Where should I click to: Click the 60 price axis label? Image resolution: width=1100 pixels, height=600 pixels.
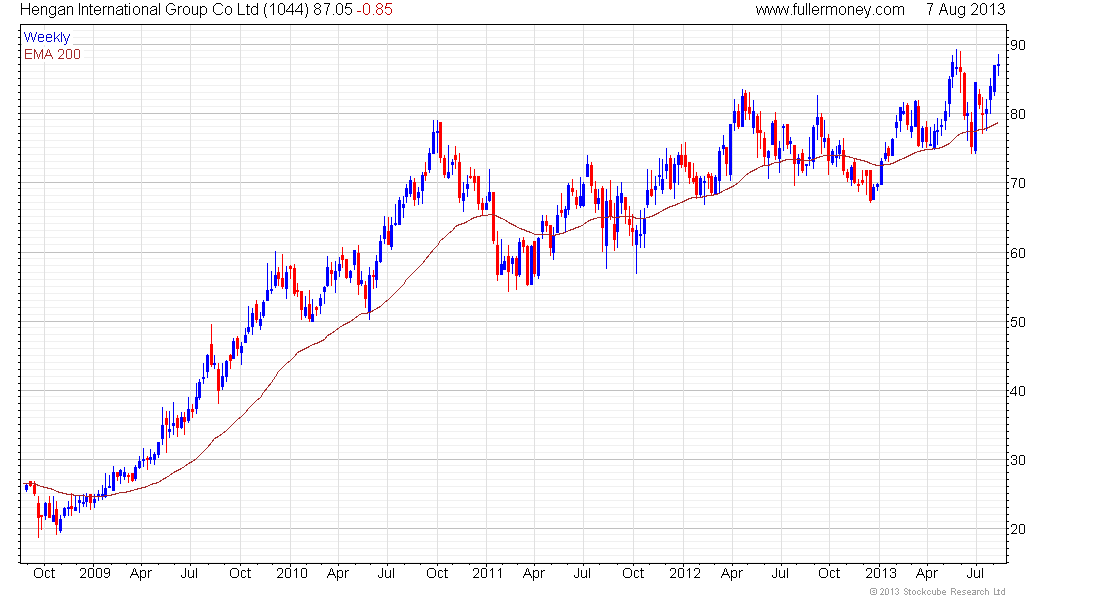(1017, 253)
